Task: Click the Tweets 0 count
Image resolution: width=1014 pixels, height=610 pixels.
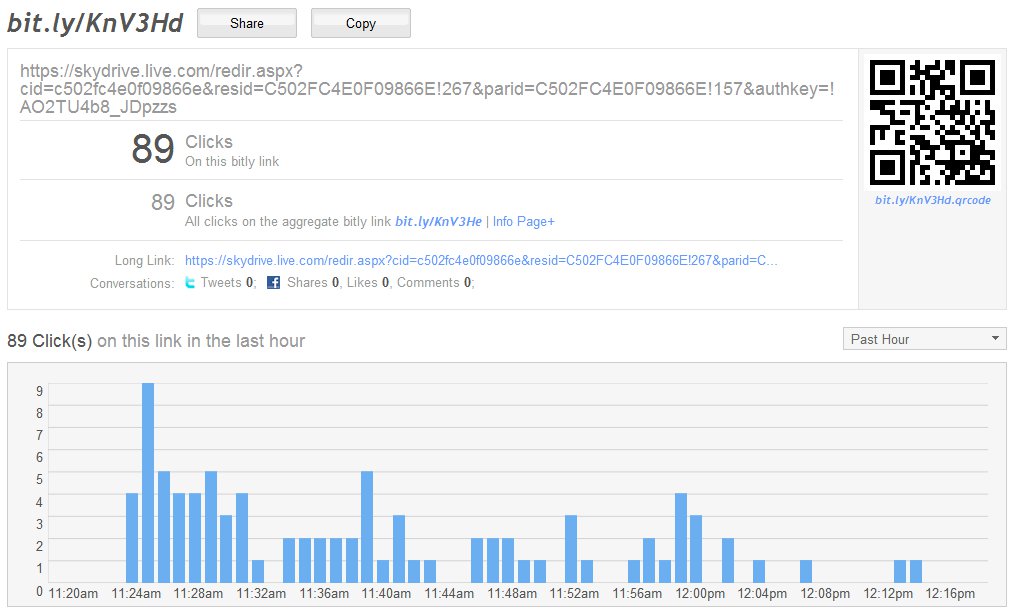Action: point(226,282)
